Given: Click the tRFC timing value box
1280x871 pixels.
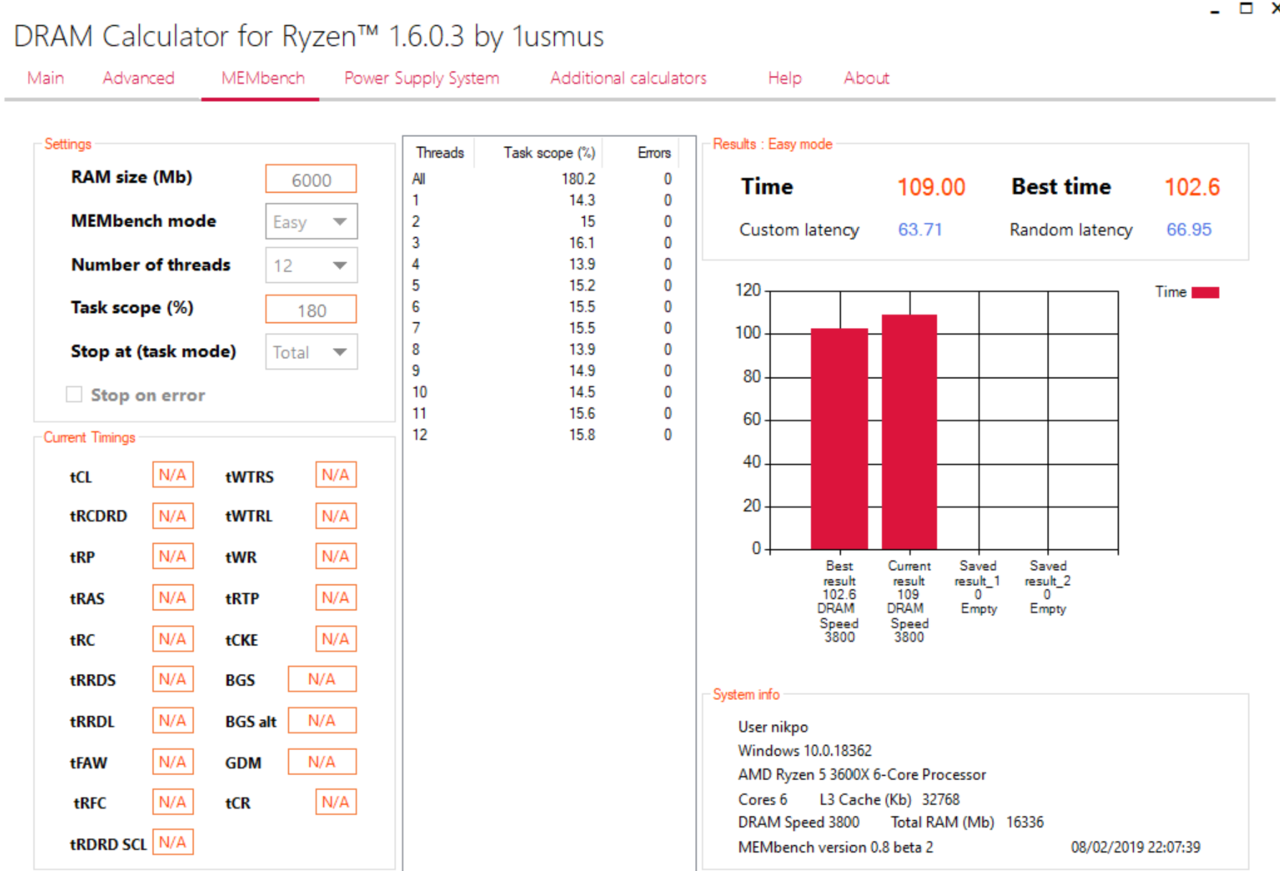Looking at the screenshot, I should 173,801.
